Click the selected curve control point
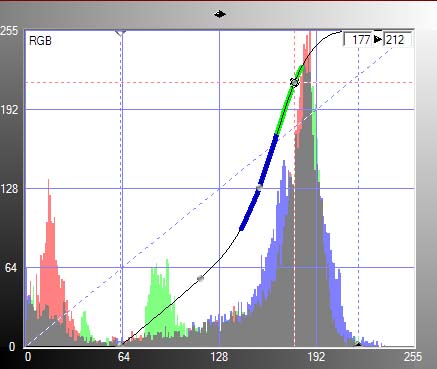The height and width of the screenshot is (369, 437). coord(294,82)
